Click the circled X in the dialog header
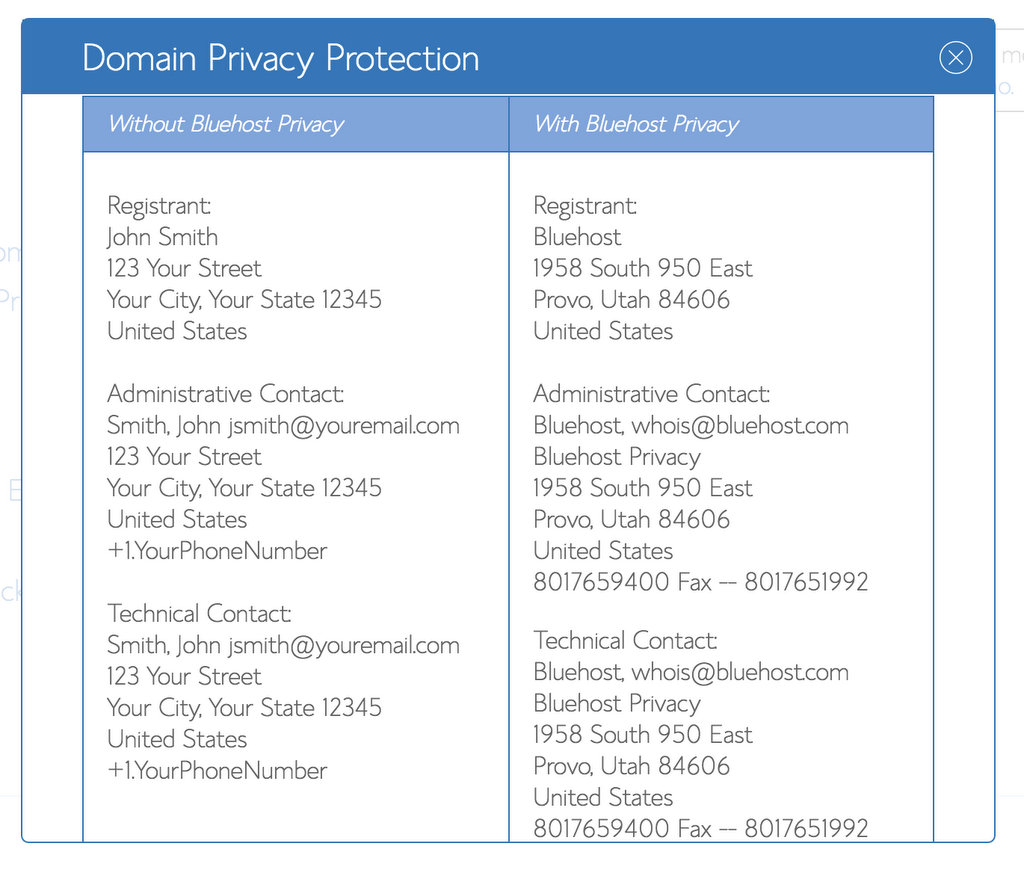Image resolution: width=1024 pixels, height=873 pixels. [x=956, y=57]
